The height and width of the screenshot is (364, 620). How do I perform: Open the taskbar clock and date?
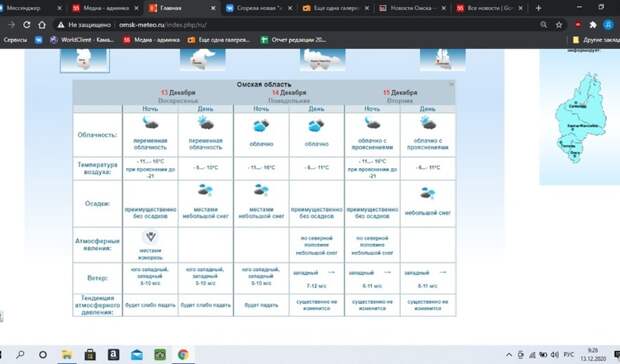pos(593,355)
